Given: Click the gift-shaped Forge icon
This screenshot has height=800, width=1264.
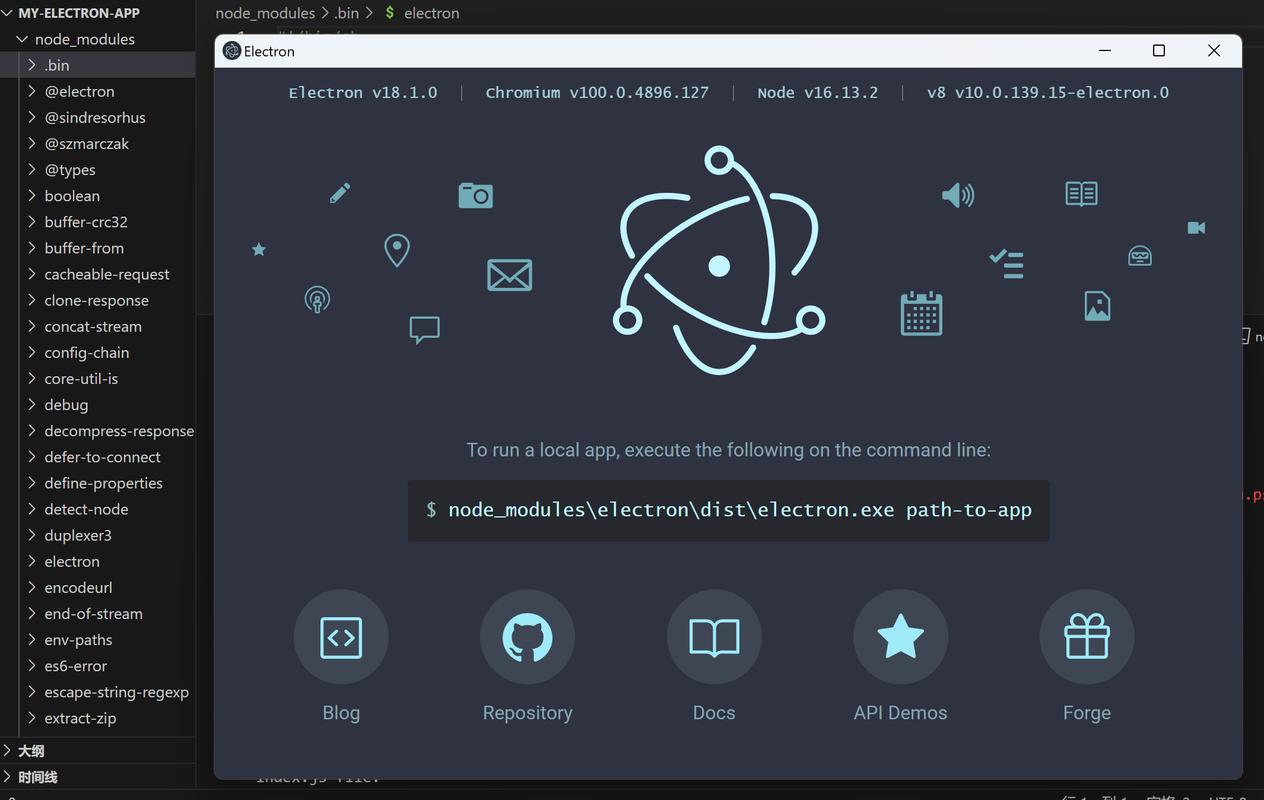Looking at the screenshot, I should pos(1087,637).
